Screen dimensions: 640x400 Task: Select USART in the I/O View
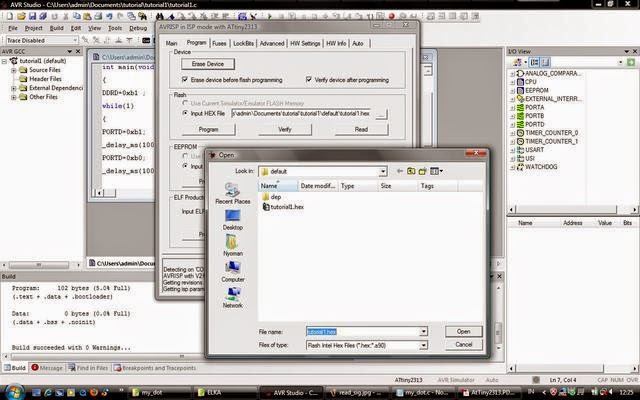click(534, 150)
